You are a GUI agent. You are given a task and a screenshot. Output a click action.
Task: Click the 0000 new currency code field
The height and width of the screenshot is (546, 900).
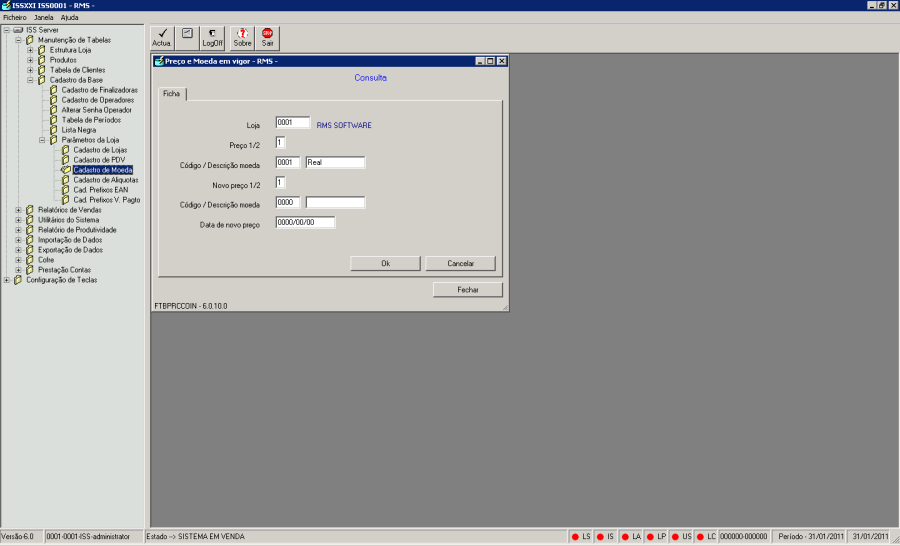[x=288, y=202]
